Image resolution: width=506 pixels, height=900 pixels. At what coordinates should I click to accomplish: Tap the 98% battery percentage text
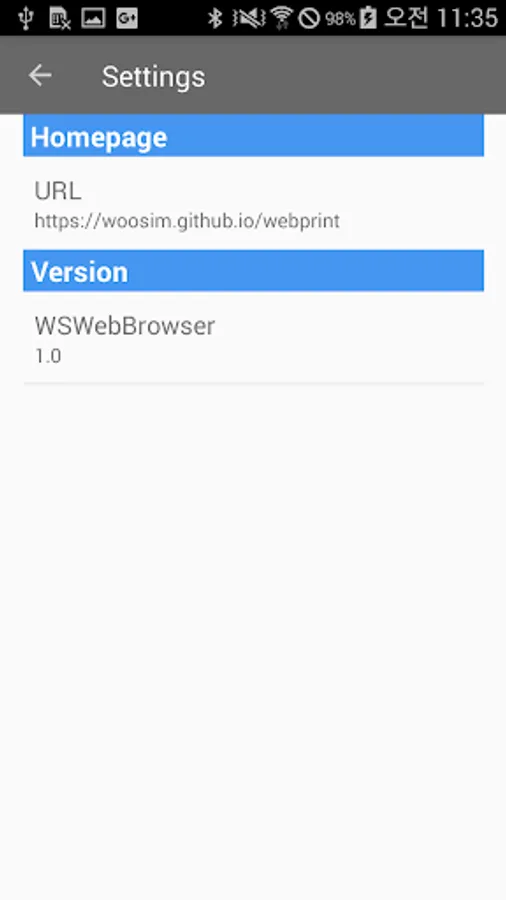pos(341,19)
